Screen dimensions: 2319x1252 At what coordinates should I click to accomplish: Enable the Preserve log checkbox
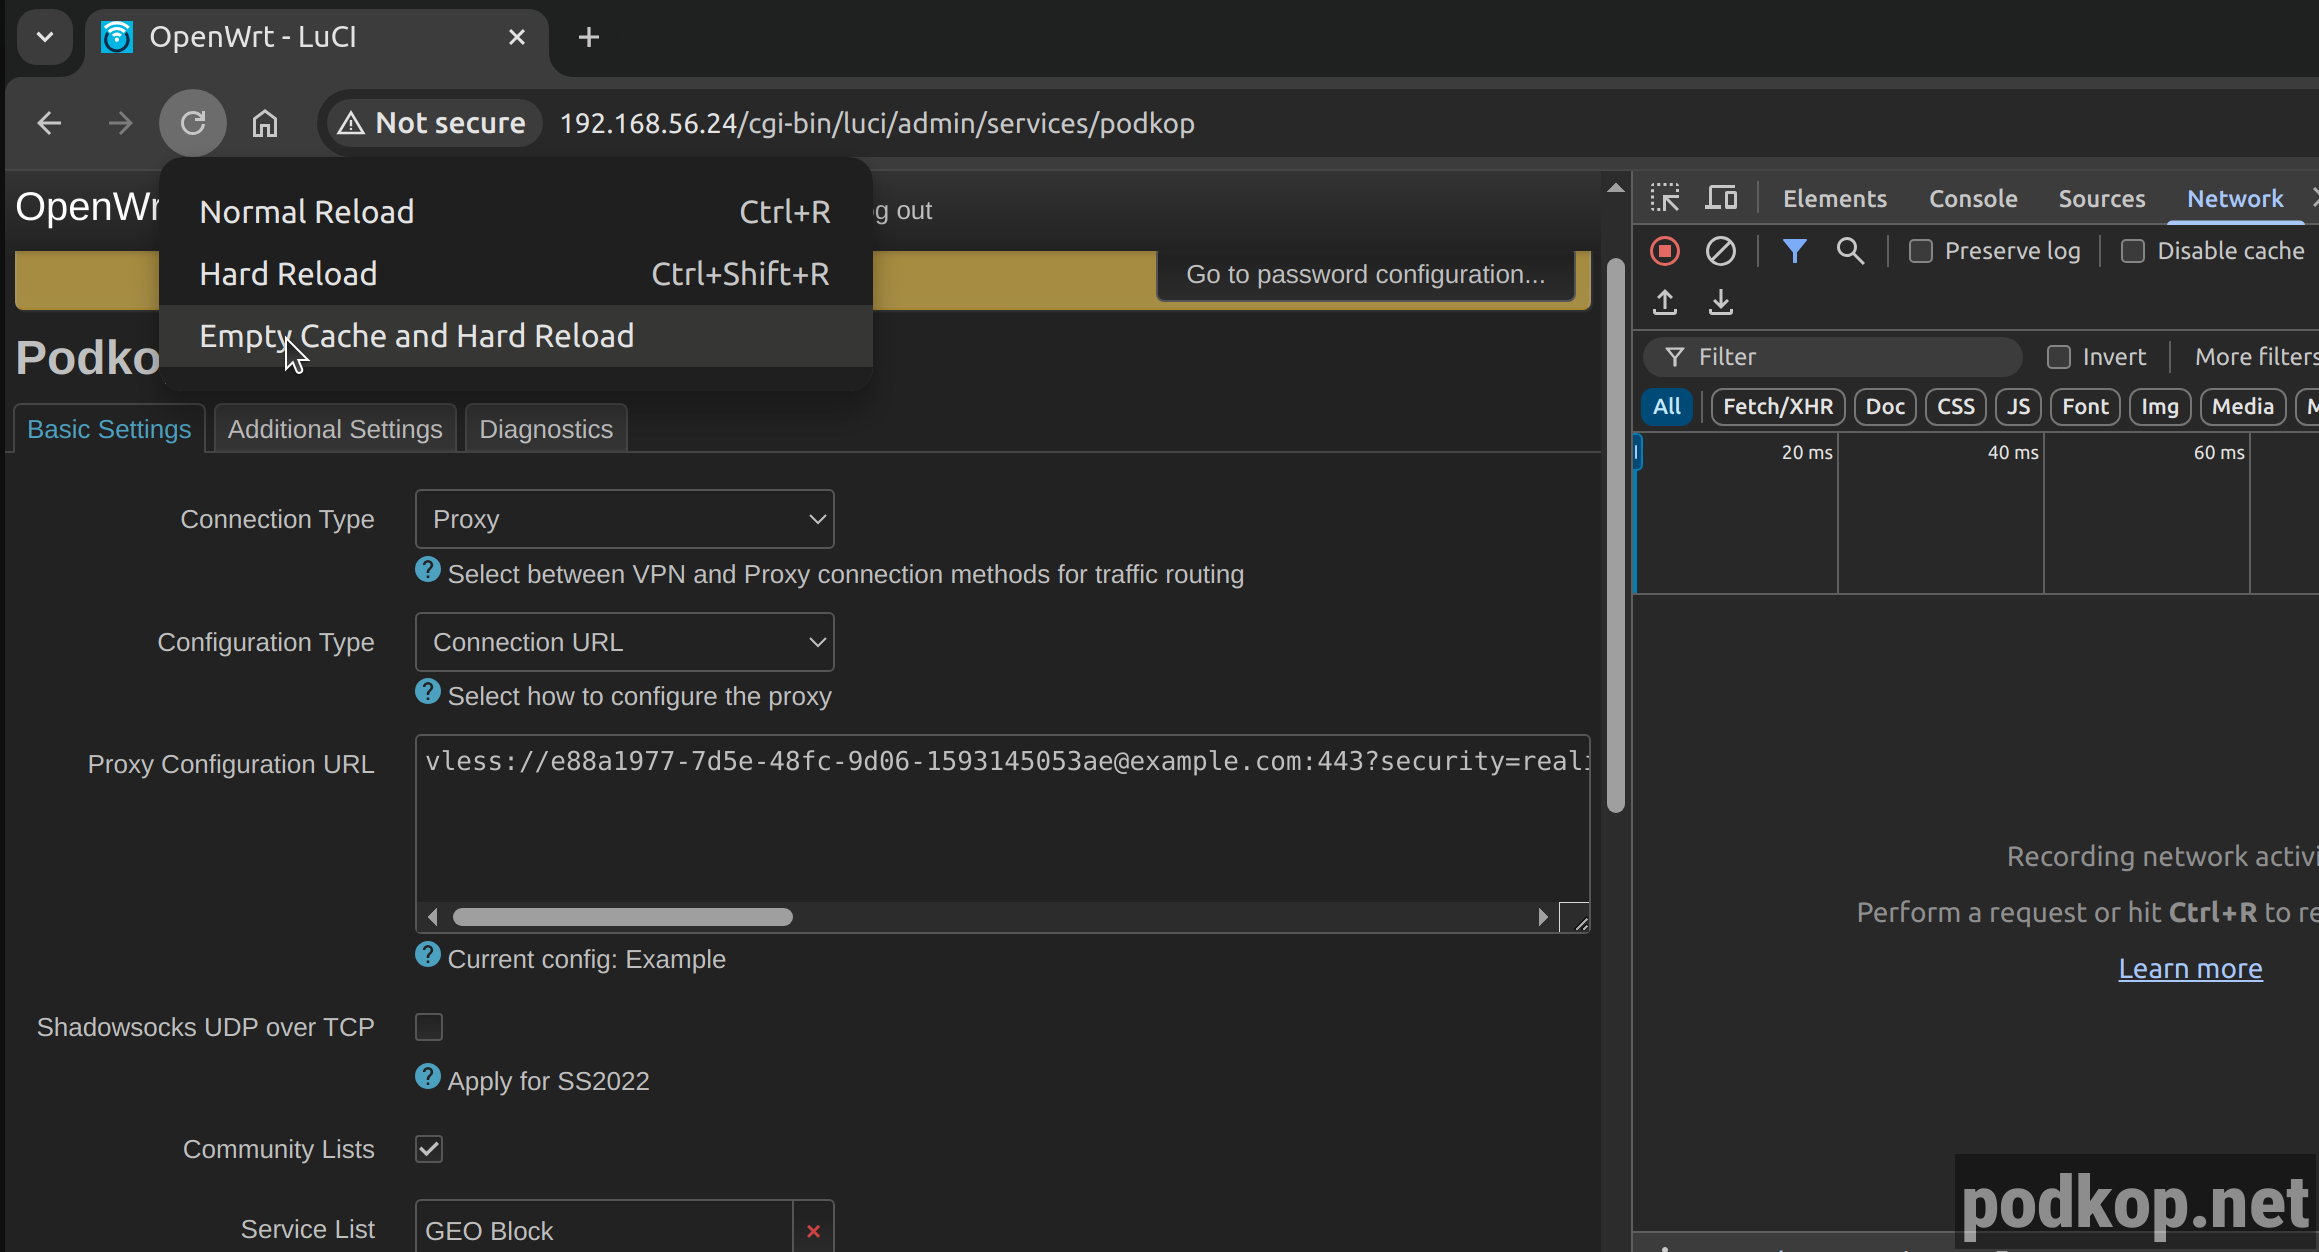[x=1921, y=251]
